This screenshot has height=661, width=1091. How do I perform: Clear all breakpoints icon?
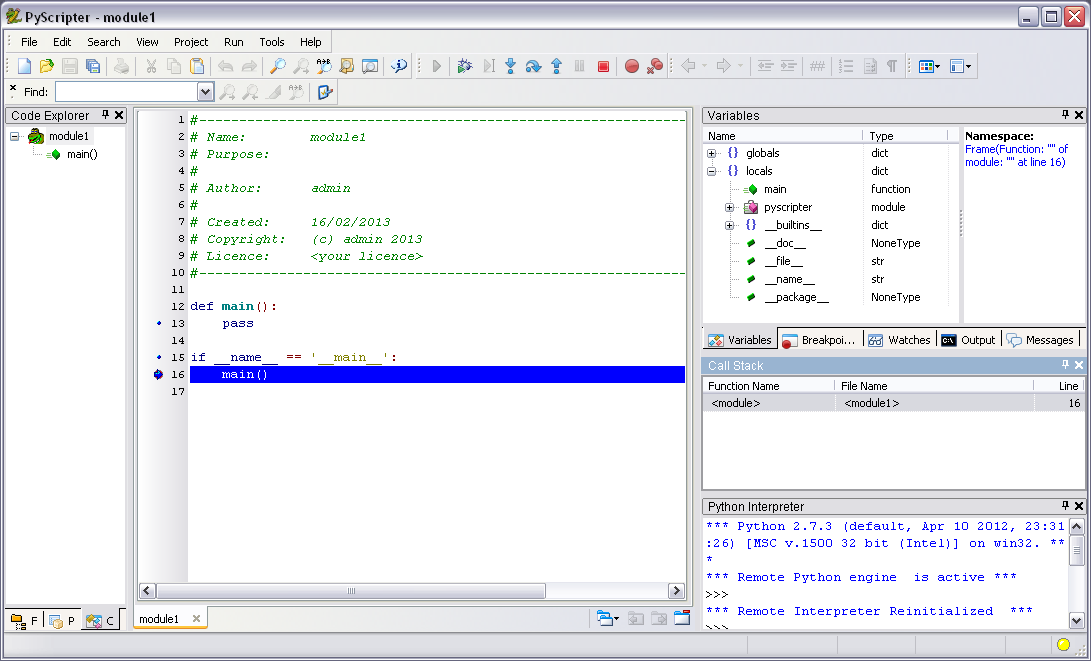(655, 66)
